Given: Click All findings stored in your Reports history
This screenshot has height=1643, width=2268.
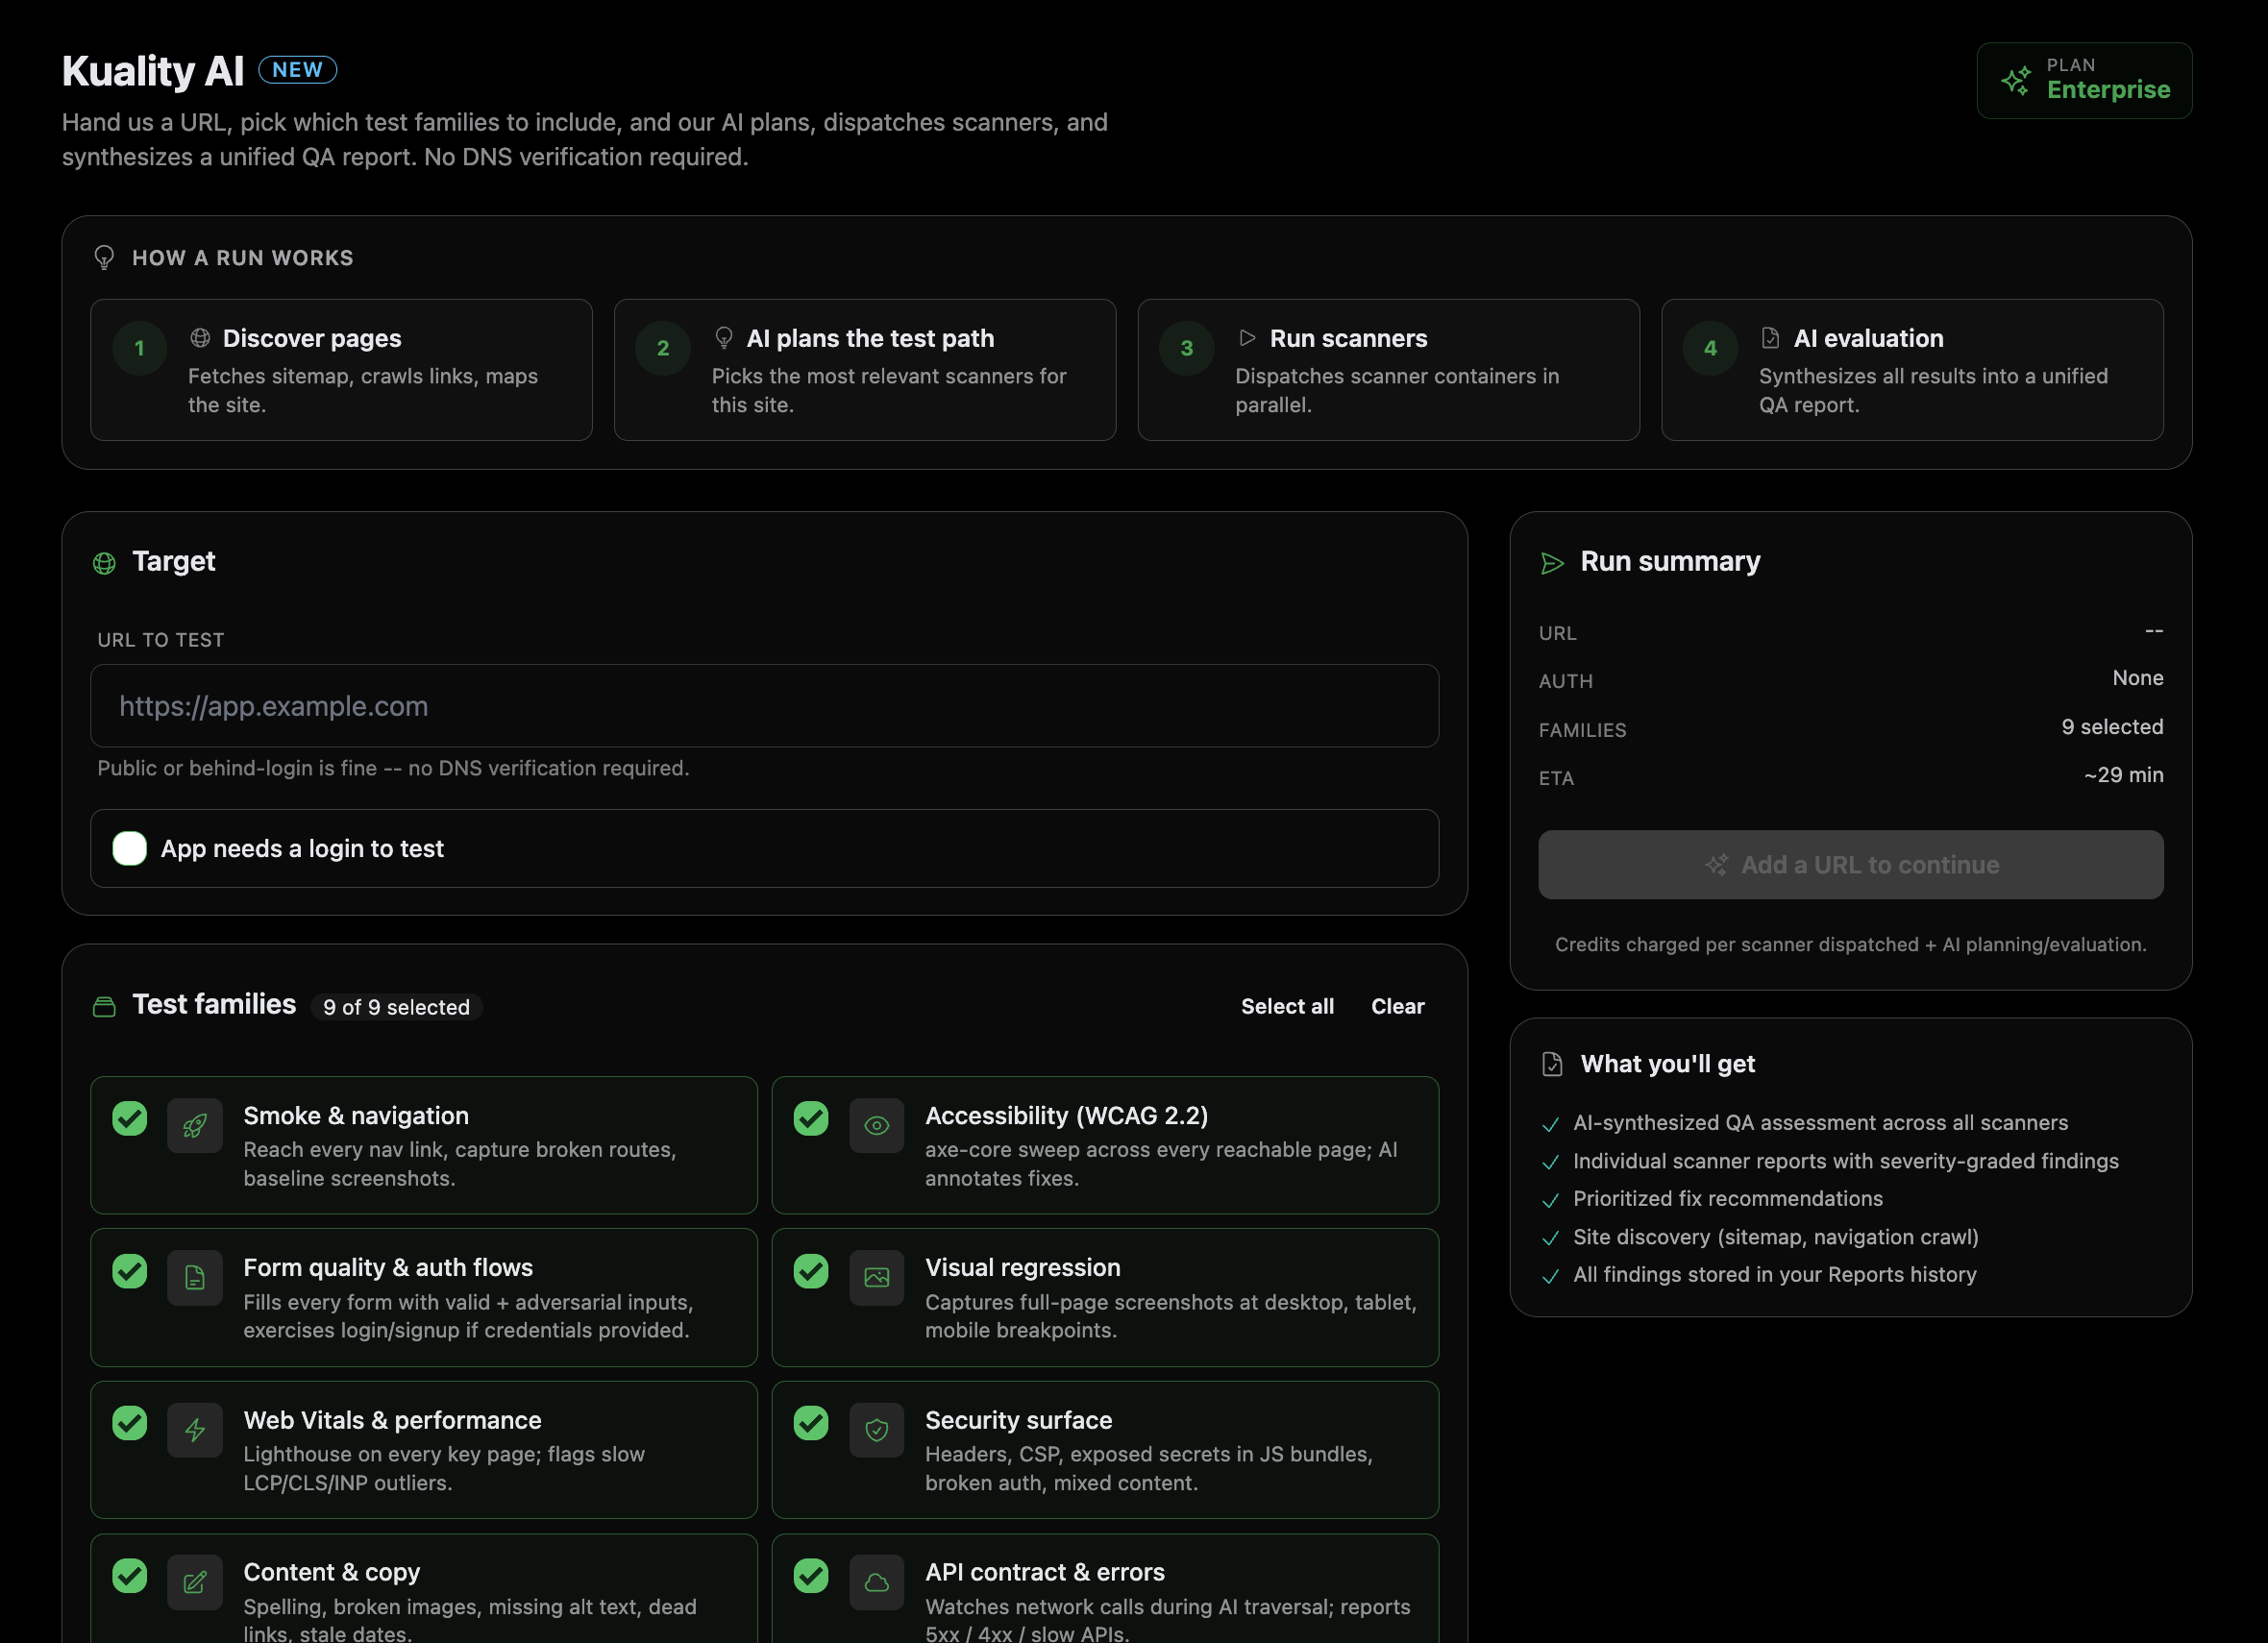Looking at the screenshot, I should (x=1775, y=1275).
